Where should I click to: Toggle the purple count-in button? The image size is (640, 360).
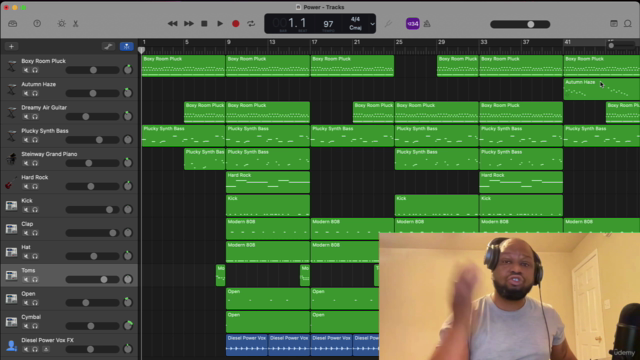tap(413, 24)
